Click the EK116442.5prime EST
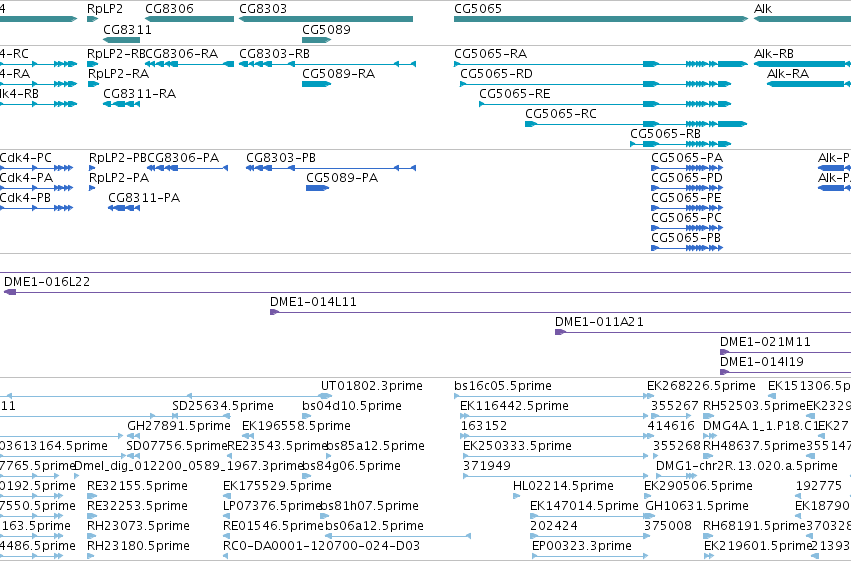This screenshot has width=851, height=561. coord(554,417)
